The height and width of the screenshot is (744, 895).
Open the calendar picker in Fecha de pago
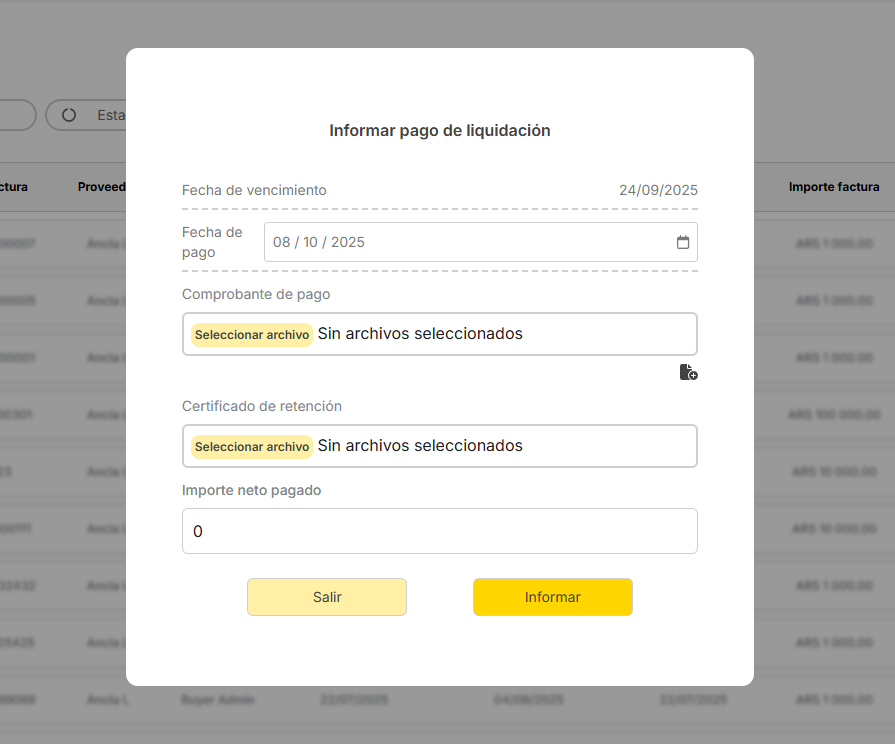click(683, 242)
